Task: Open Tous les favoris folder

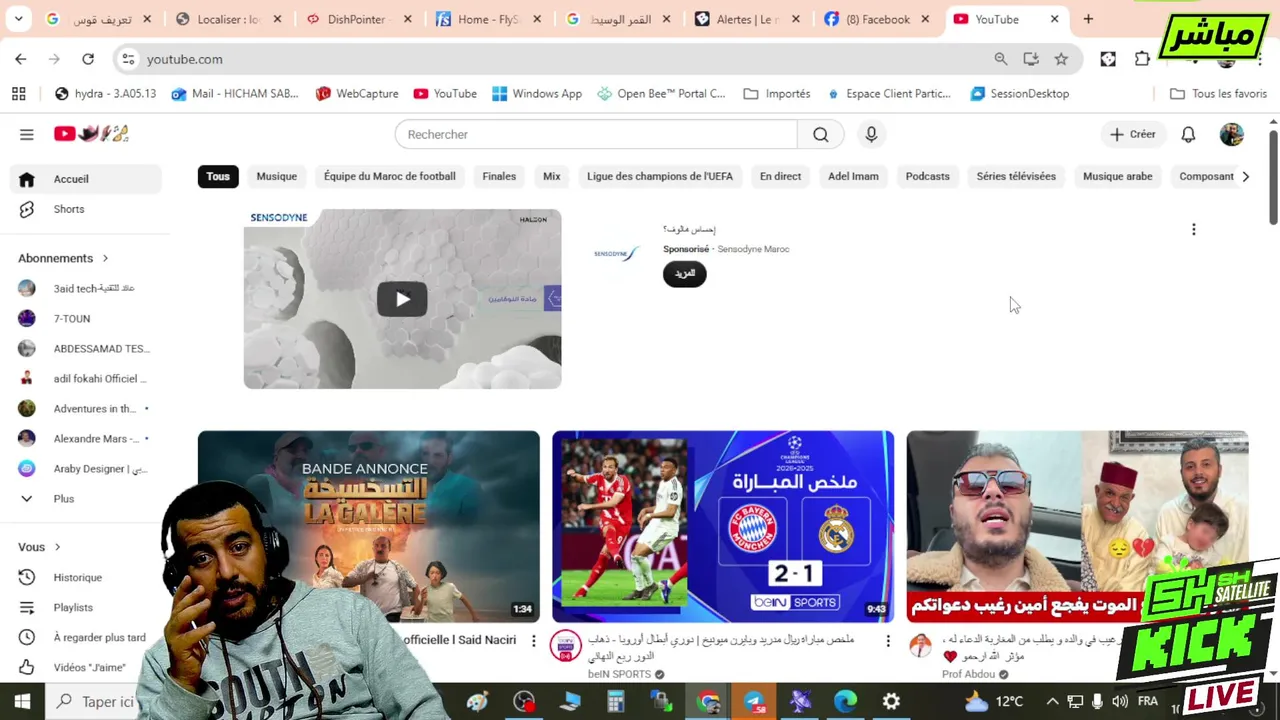Action: point(1218,93)
